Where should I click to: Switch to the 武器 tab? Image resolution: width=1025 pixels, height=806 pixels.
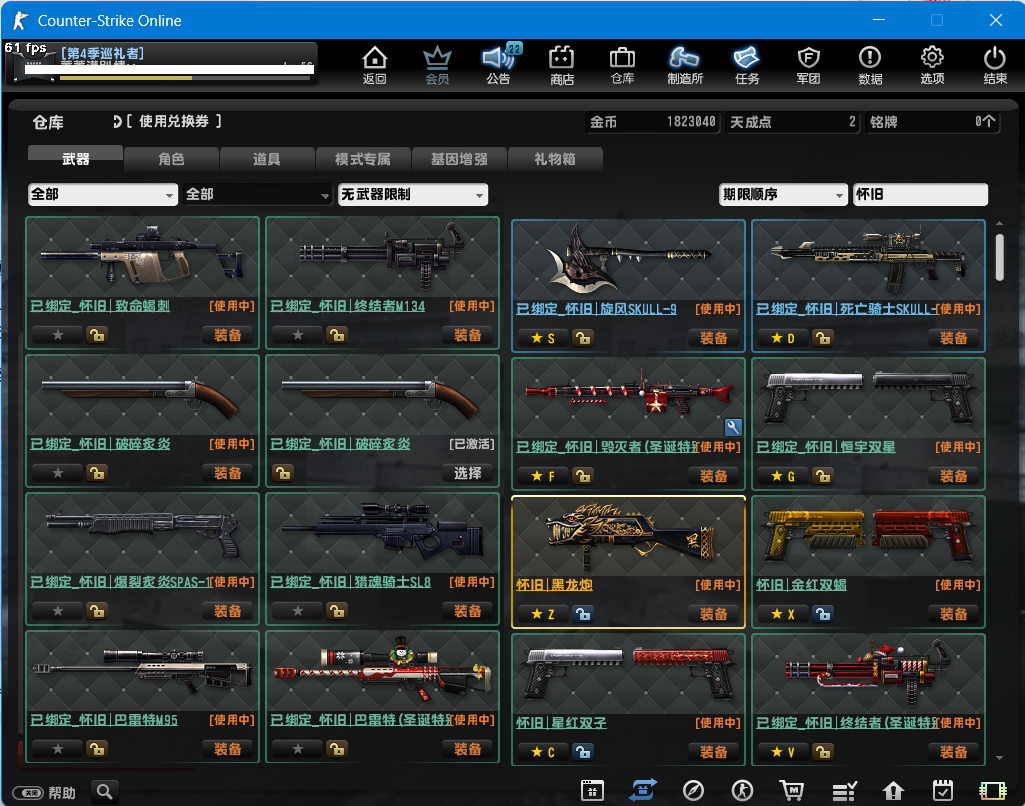(x=76, y=159)
